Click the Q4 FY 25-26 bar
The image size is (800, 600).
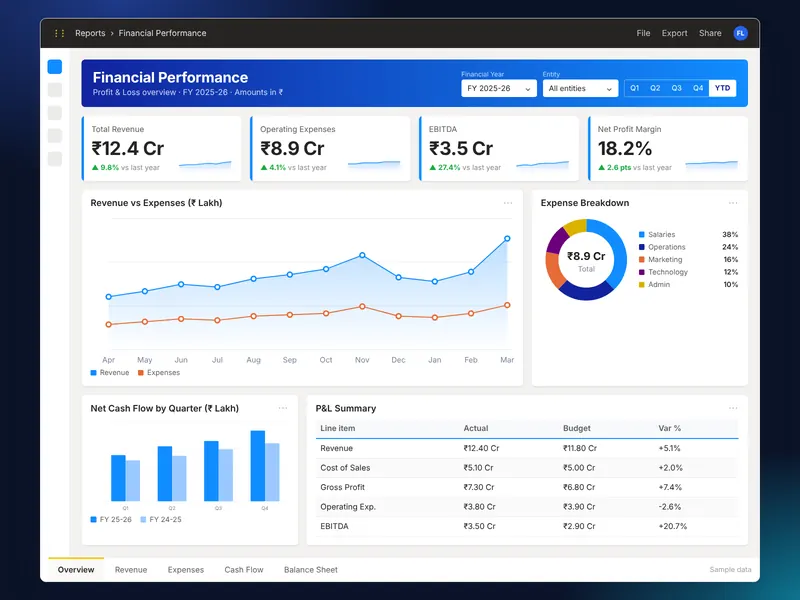point(258,466)
